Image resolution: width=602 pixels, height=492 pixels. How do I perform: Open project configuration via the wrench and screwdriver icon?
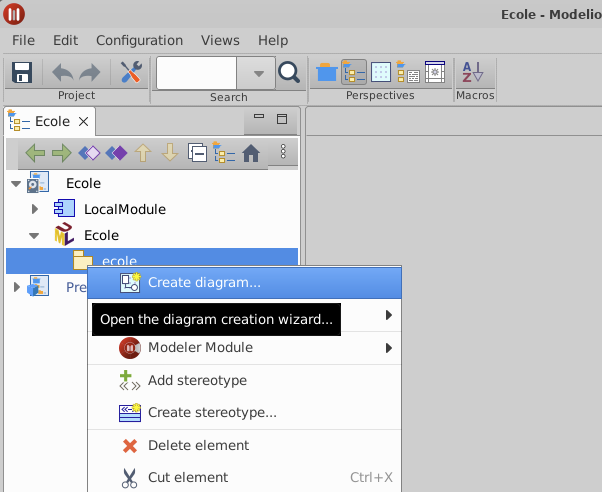131,72
